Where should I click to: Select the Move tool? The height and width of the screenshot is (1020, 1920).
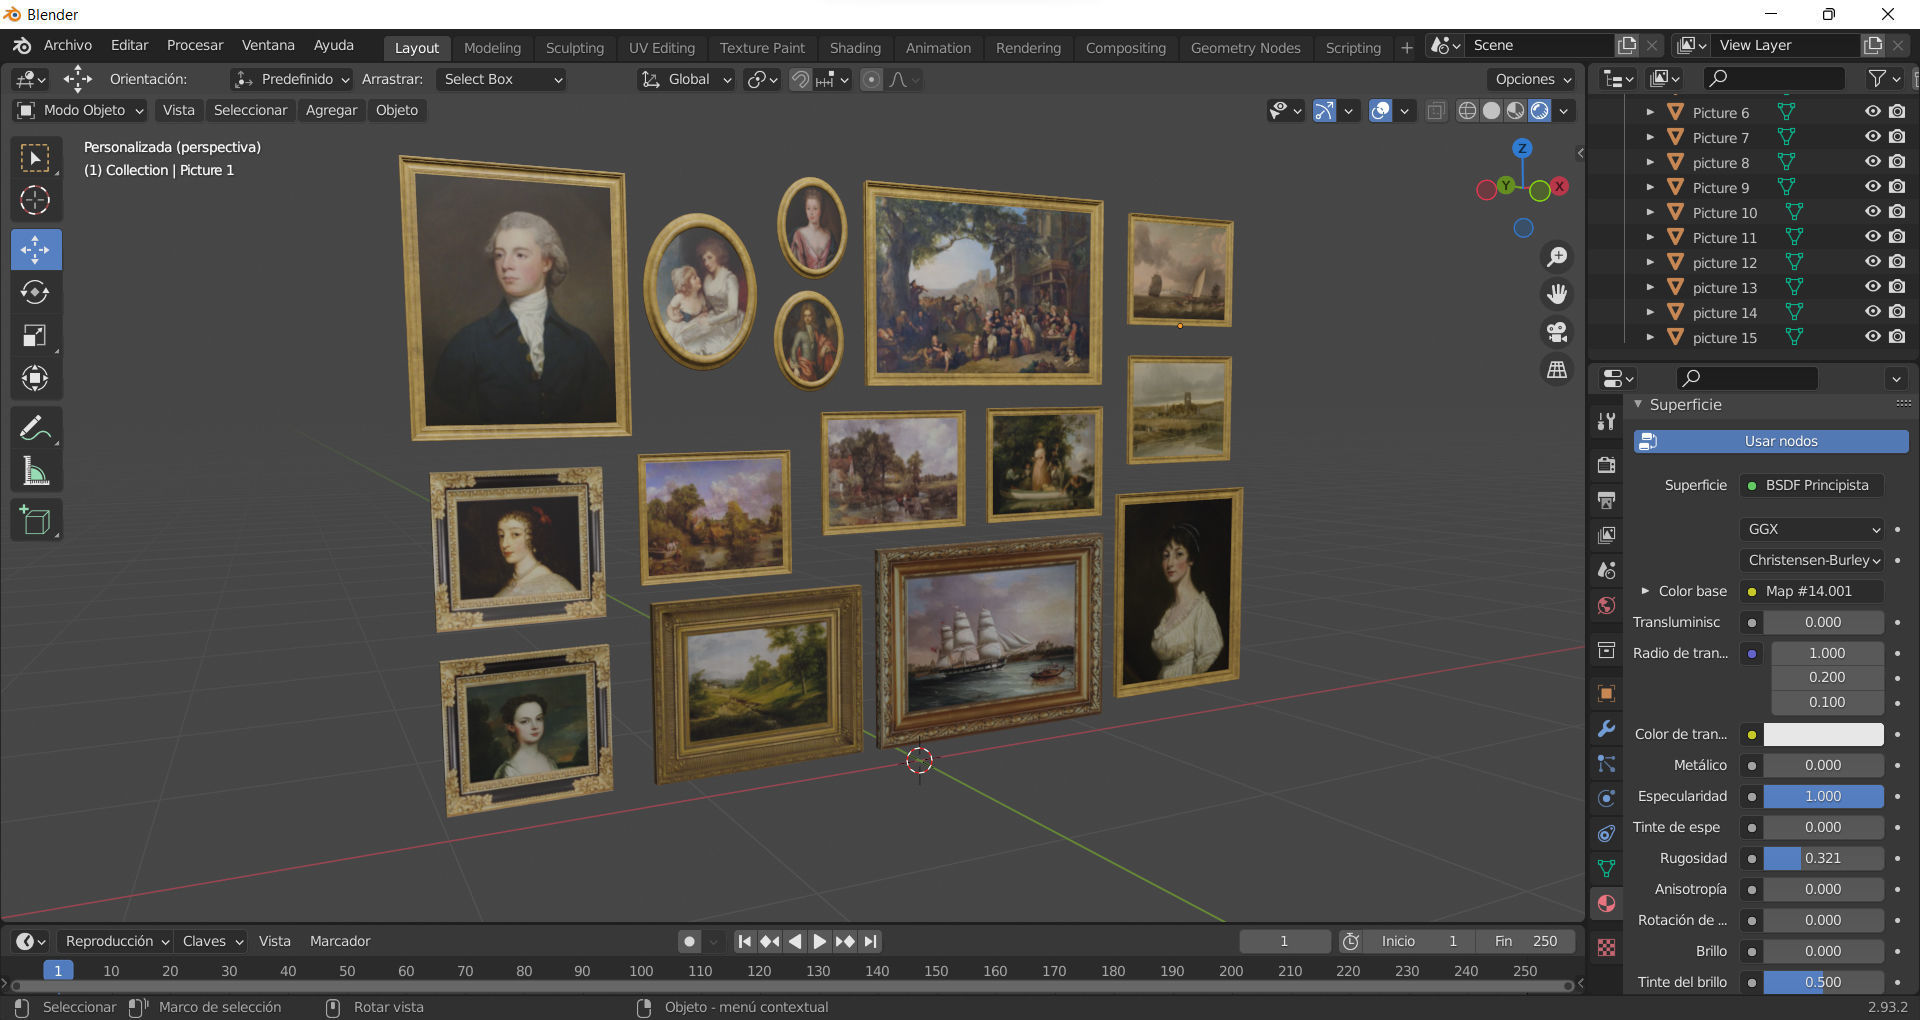(36, 249)
